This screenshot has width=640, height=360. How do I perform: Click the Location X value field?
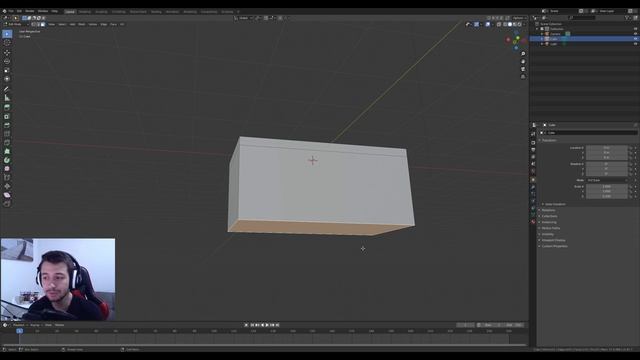point(607,148)
